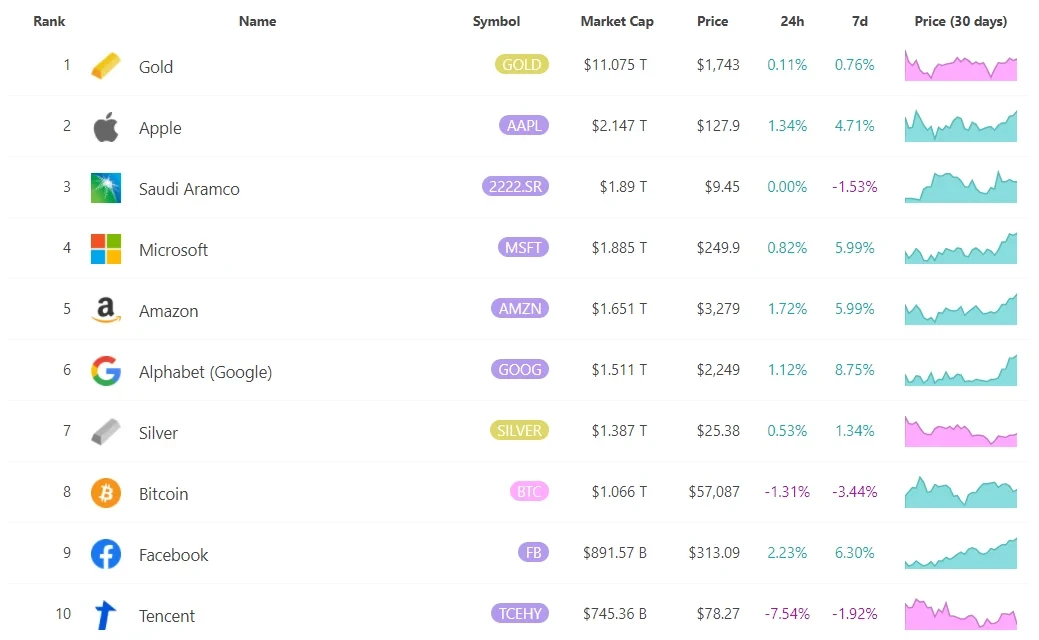Click the GOLD symbol badge

point(521,65)
